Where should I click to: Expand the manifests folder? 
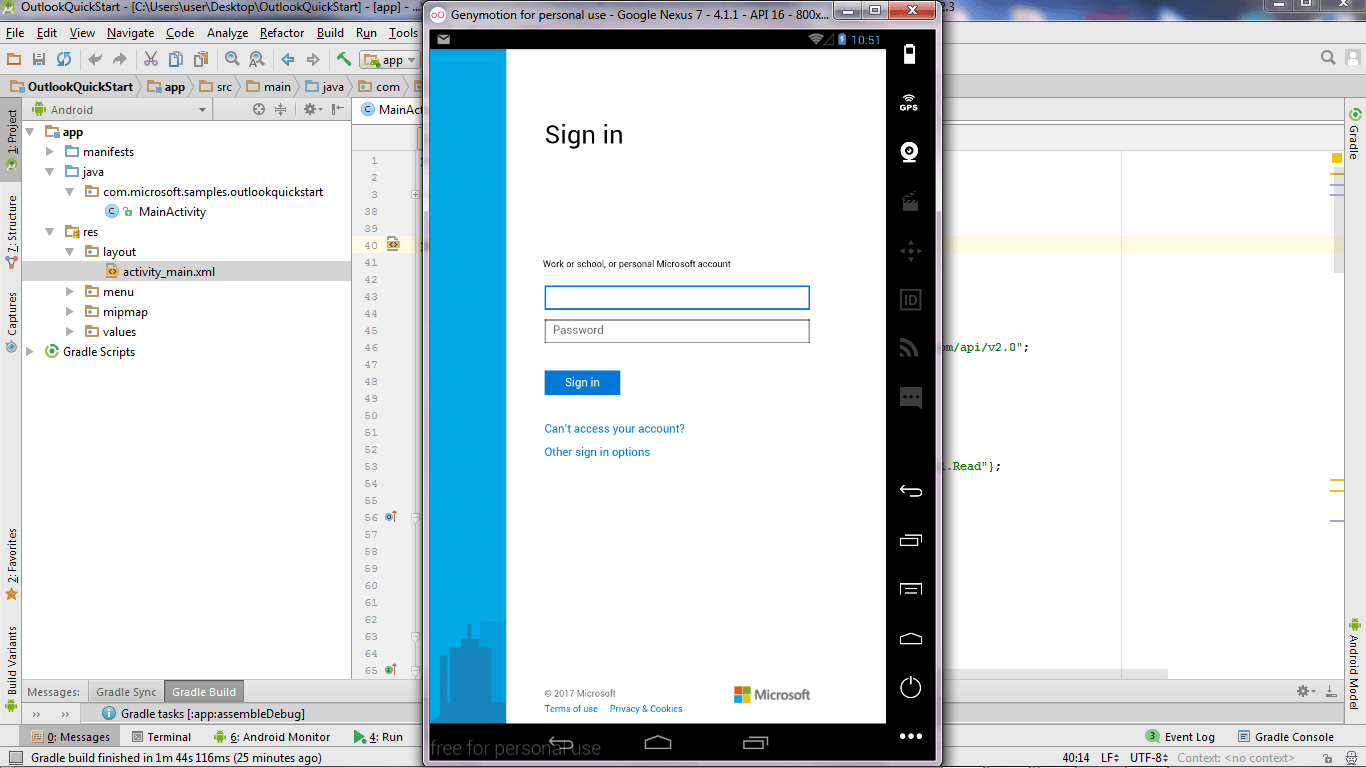(x=50, y=152)
